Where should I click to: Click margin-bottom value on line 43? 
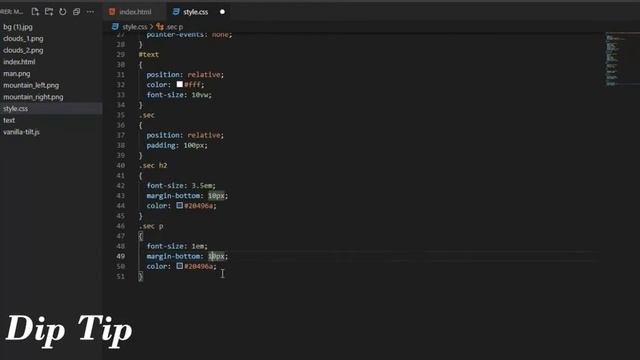(216, 196)
